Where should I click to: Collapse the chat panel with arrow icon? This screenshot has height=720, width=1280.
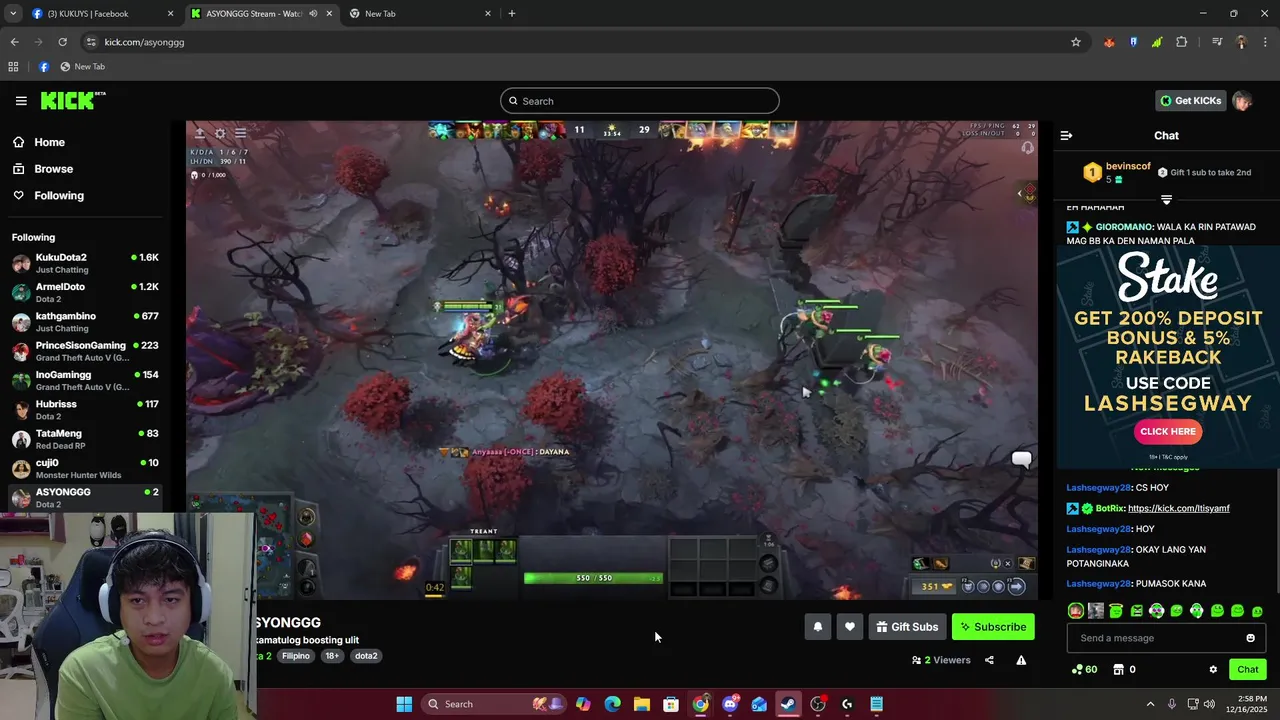[x=1066, y=135]
